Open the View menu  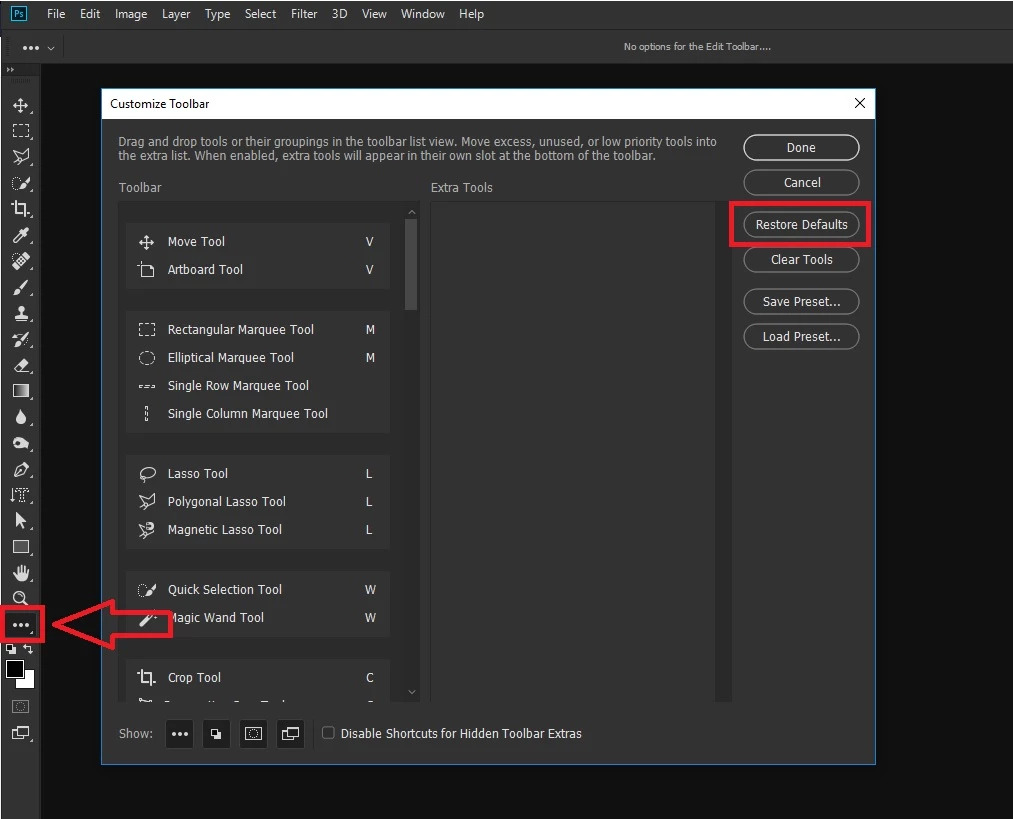[374, 14]
